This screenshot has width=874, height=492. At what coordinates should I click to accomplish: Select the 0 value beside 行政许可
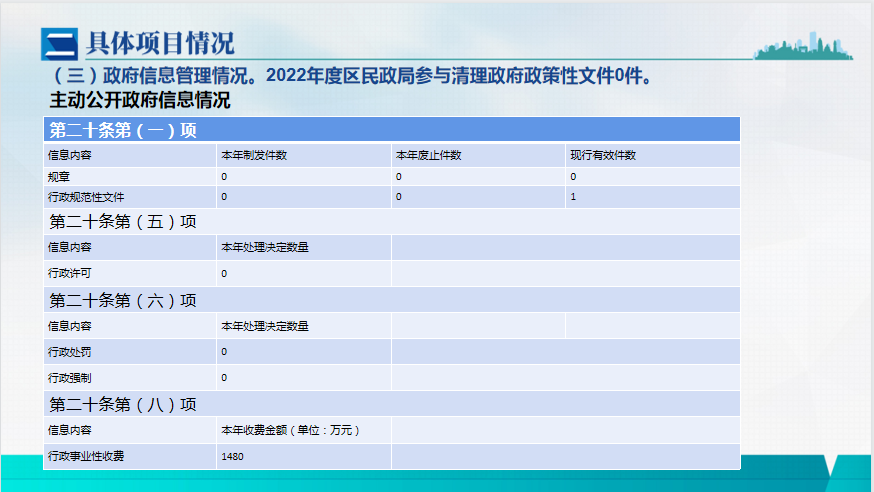(x=224, y=274)
